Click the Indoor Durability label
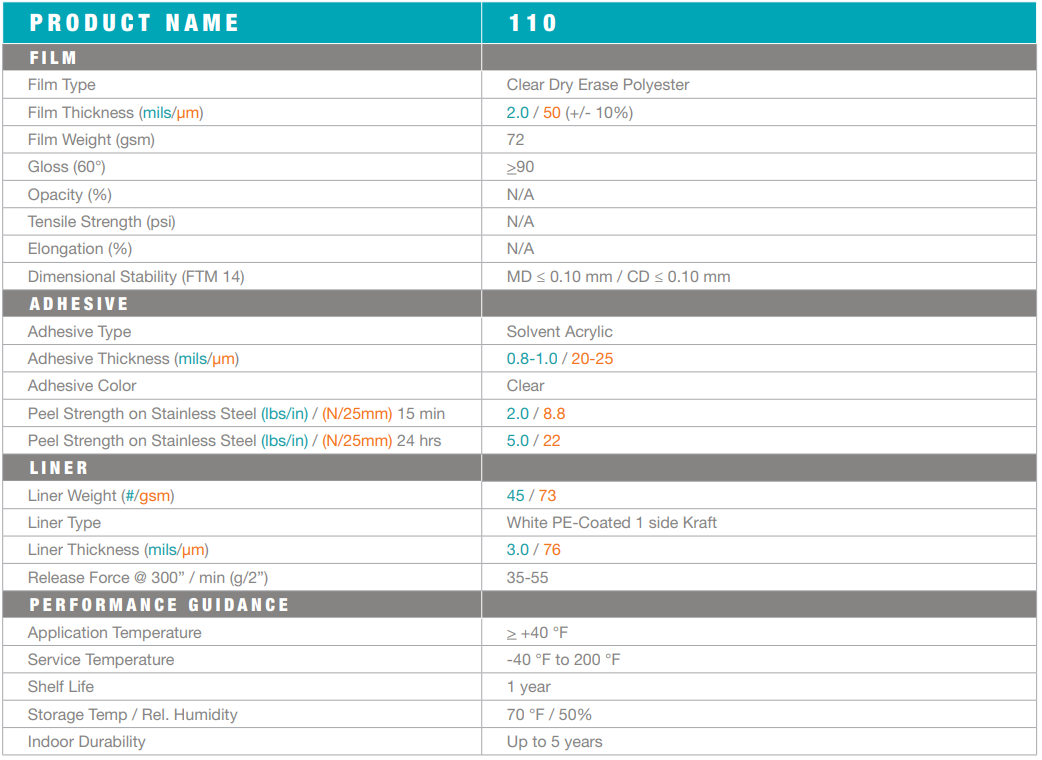Screen dimensions: 1042x760 coord(87,743)
